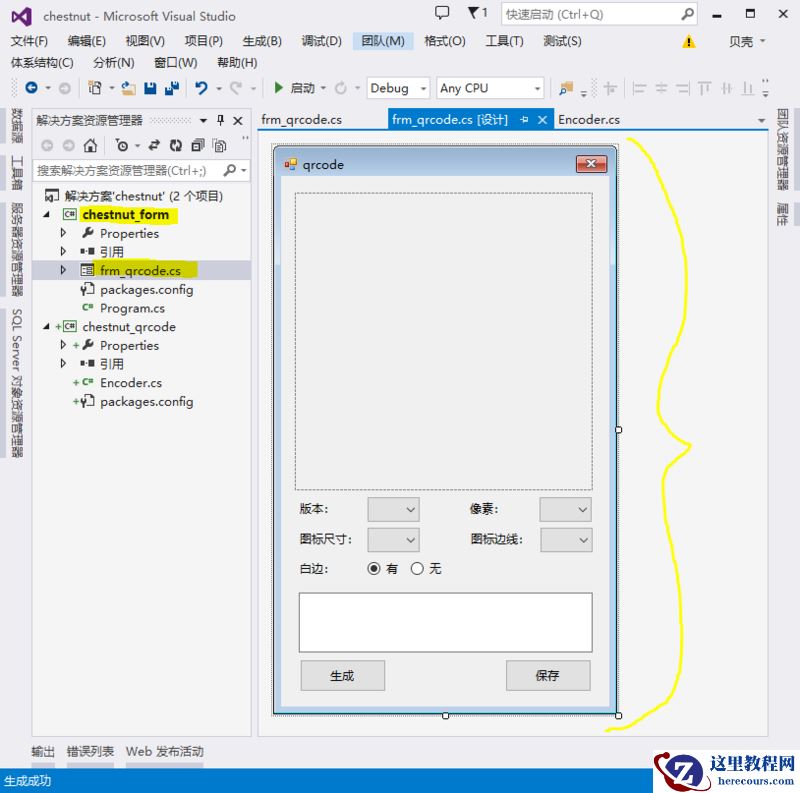Switch to the Encoder.cs tab
This screenshot has height=793, width=800.
(x=588, y=120)
